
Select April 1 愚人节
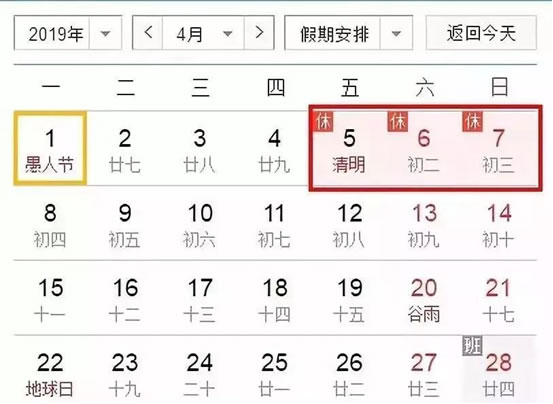click(x=50, y=148)
